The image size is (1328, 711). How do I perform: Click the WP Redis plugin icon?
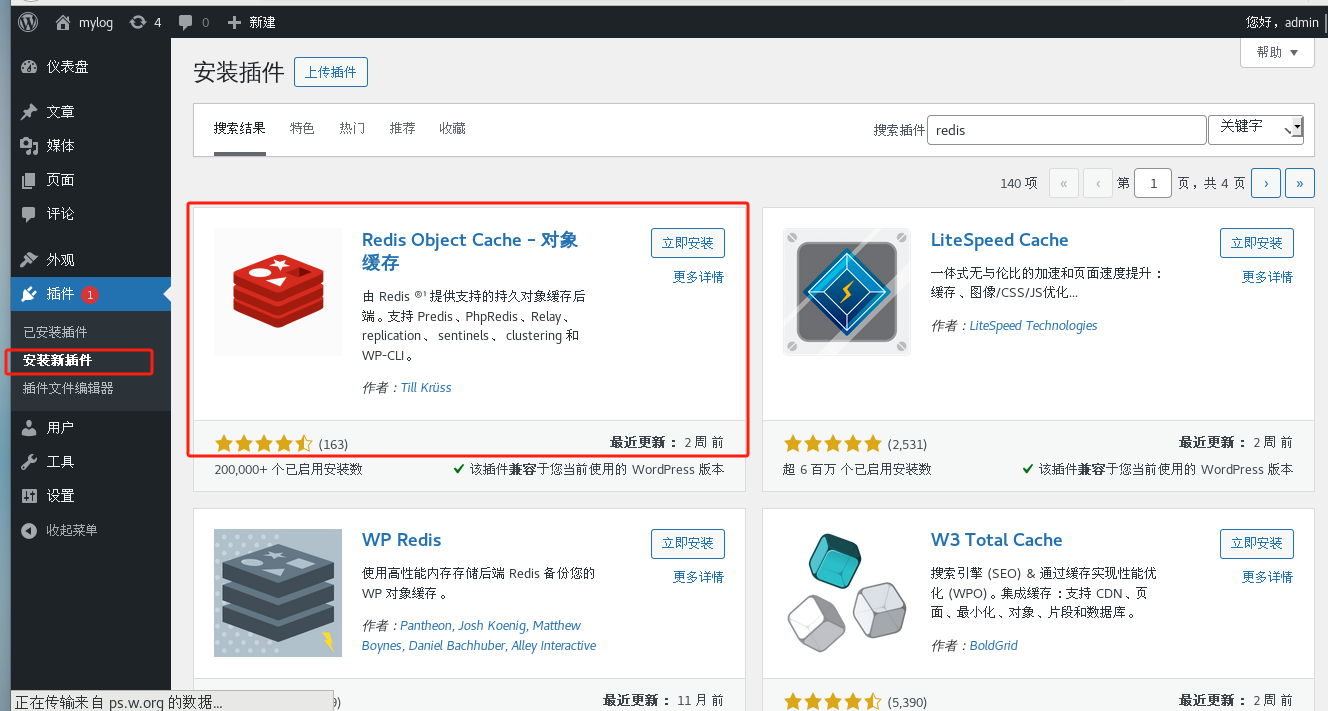(278, 593)
